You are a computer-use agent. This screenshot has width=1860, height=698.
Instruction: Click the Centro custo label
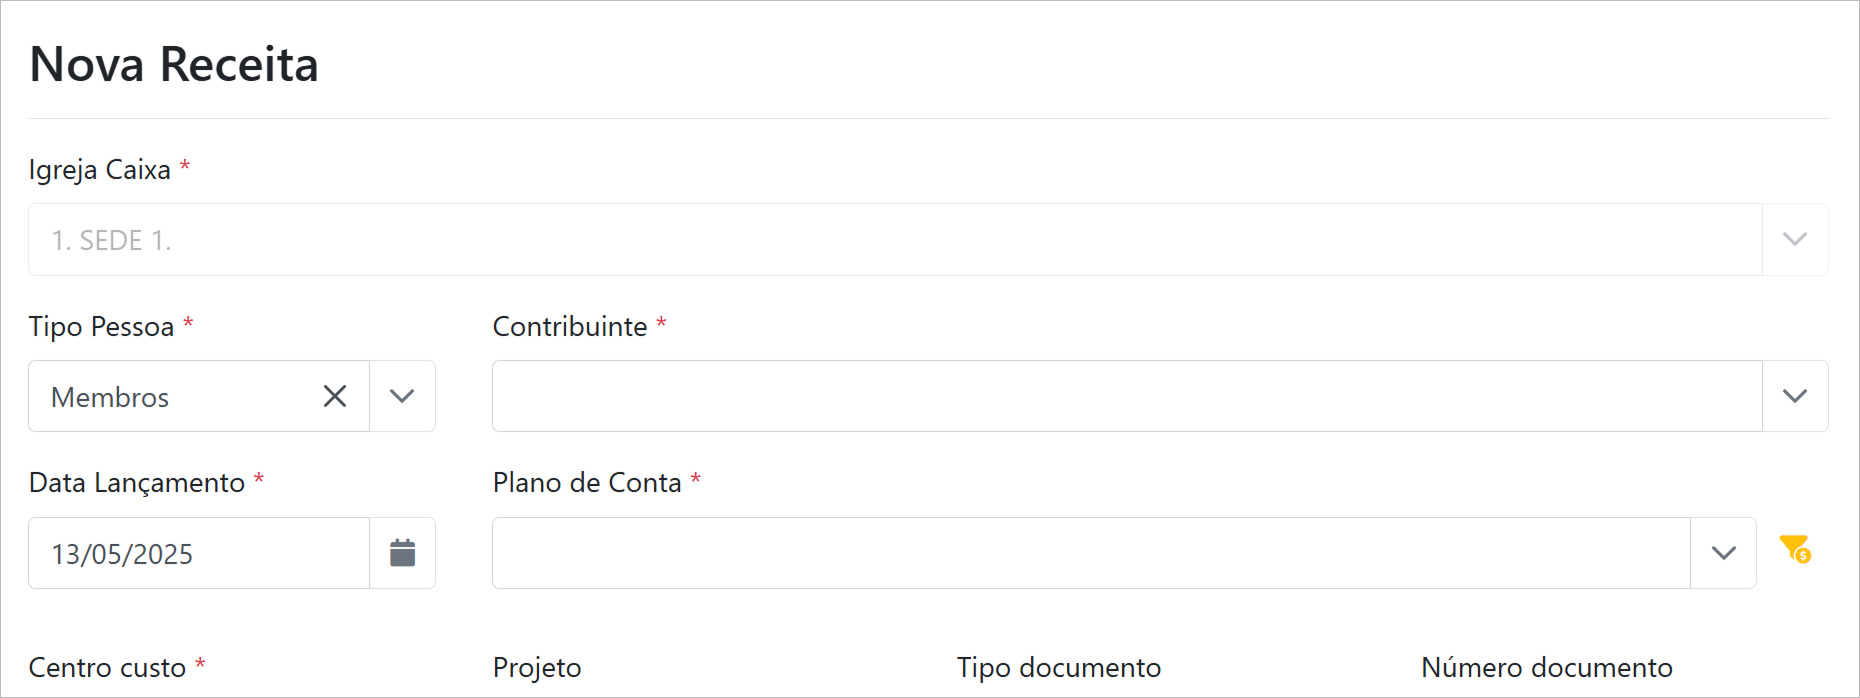[107, 667]
